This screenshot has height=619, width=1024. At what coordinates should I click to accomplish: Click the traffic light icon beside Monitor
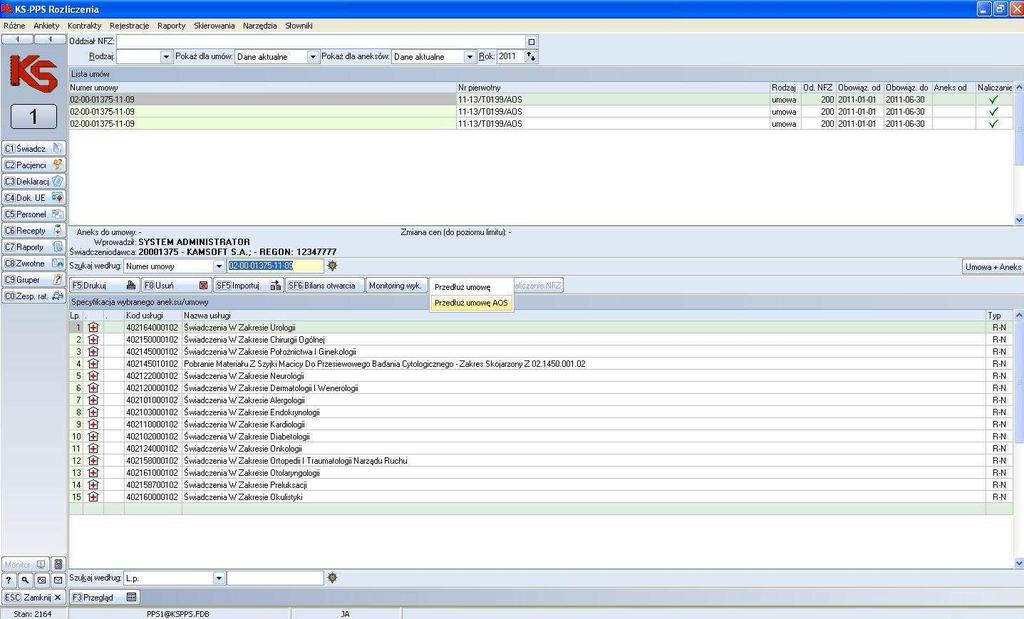[x=58, y=564]
